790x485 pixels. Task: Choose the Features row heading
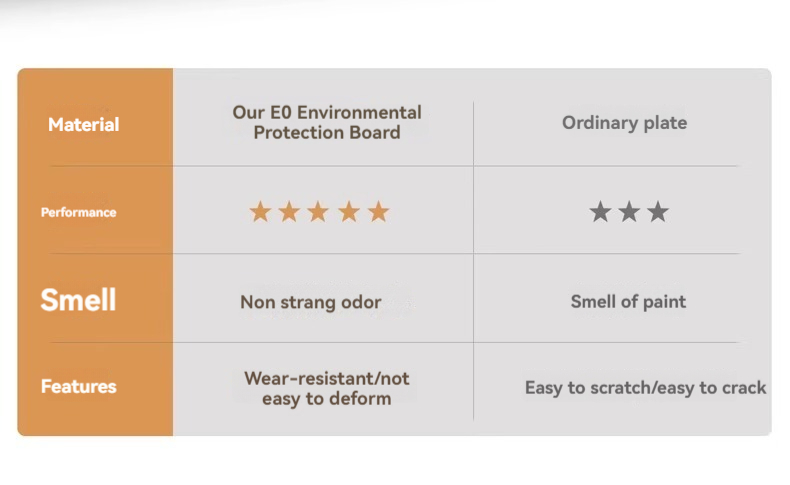78,387
